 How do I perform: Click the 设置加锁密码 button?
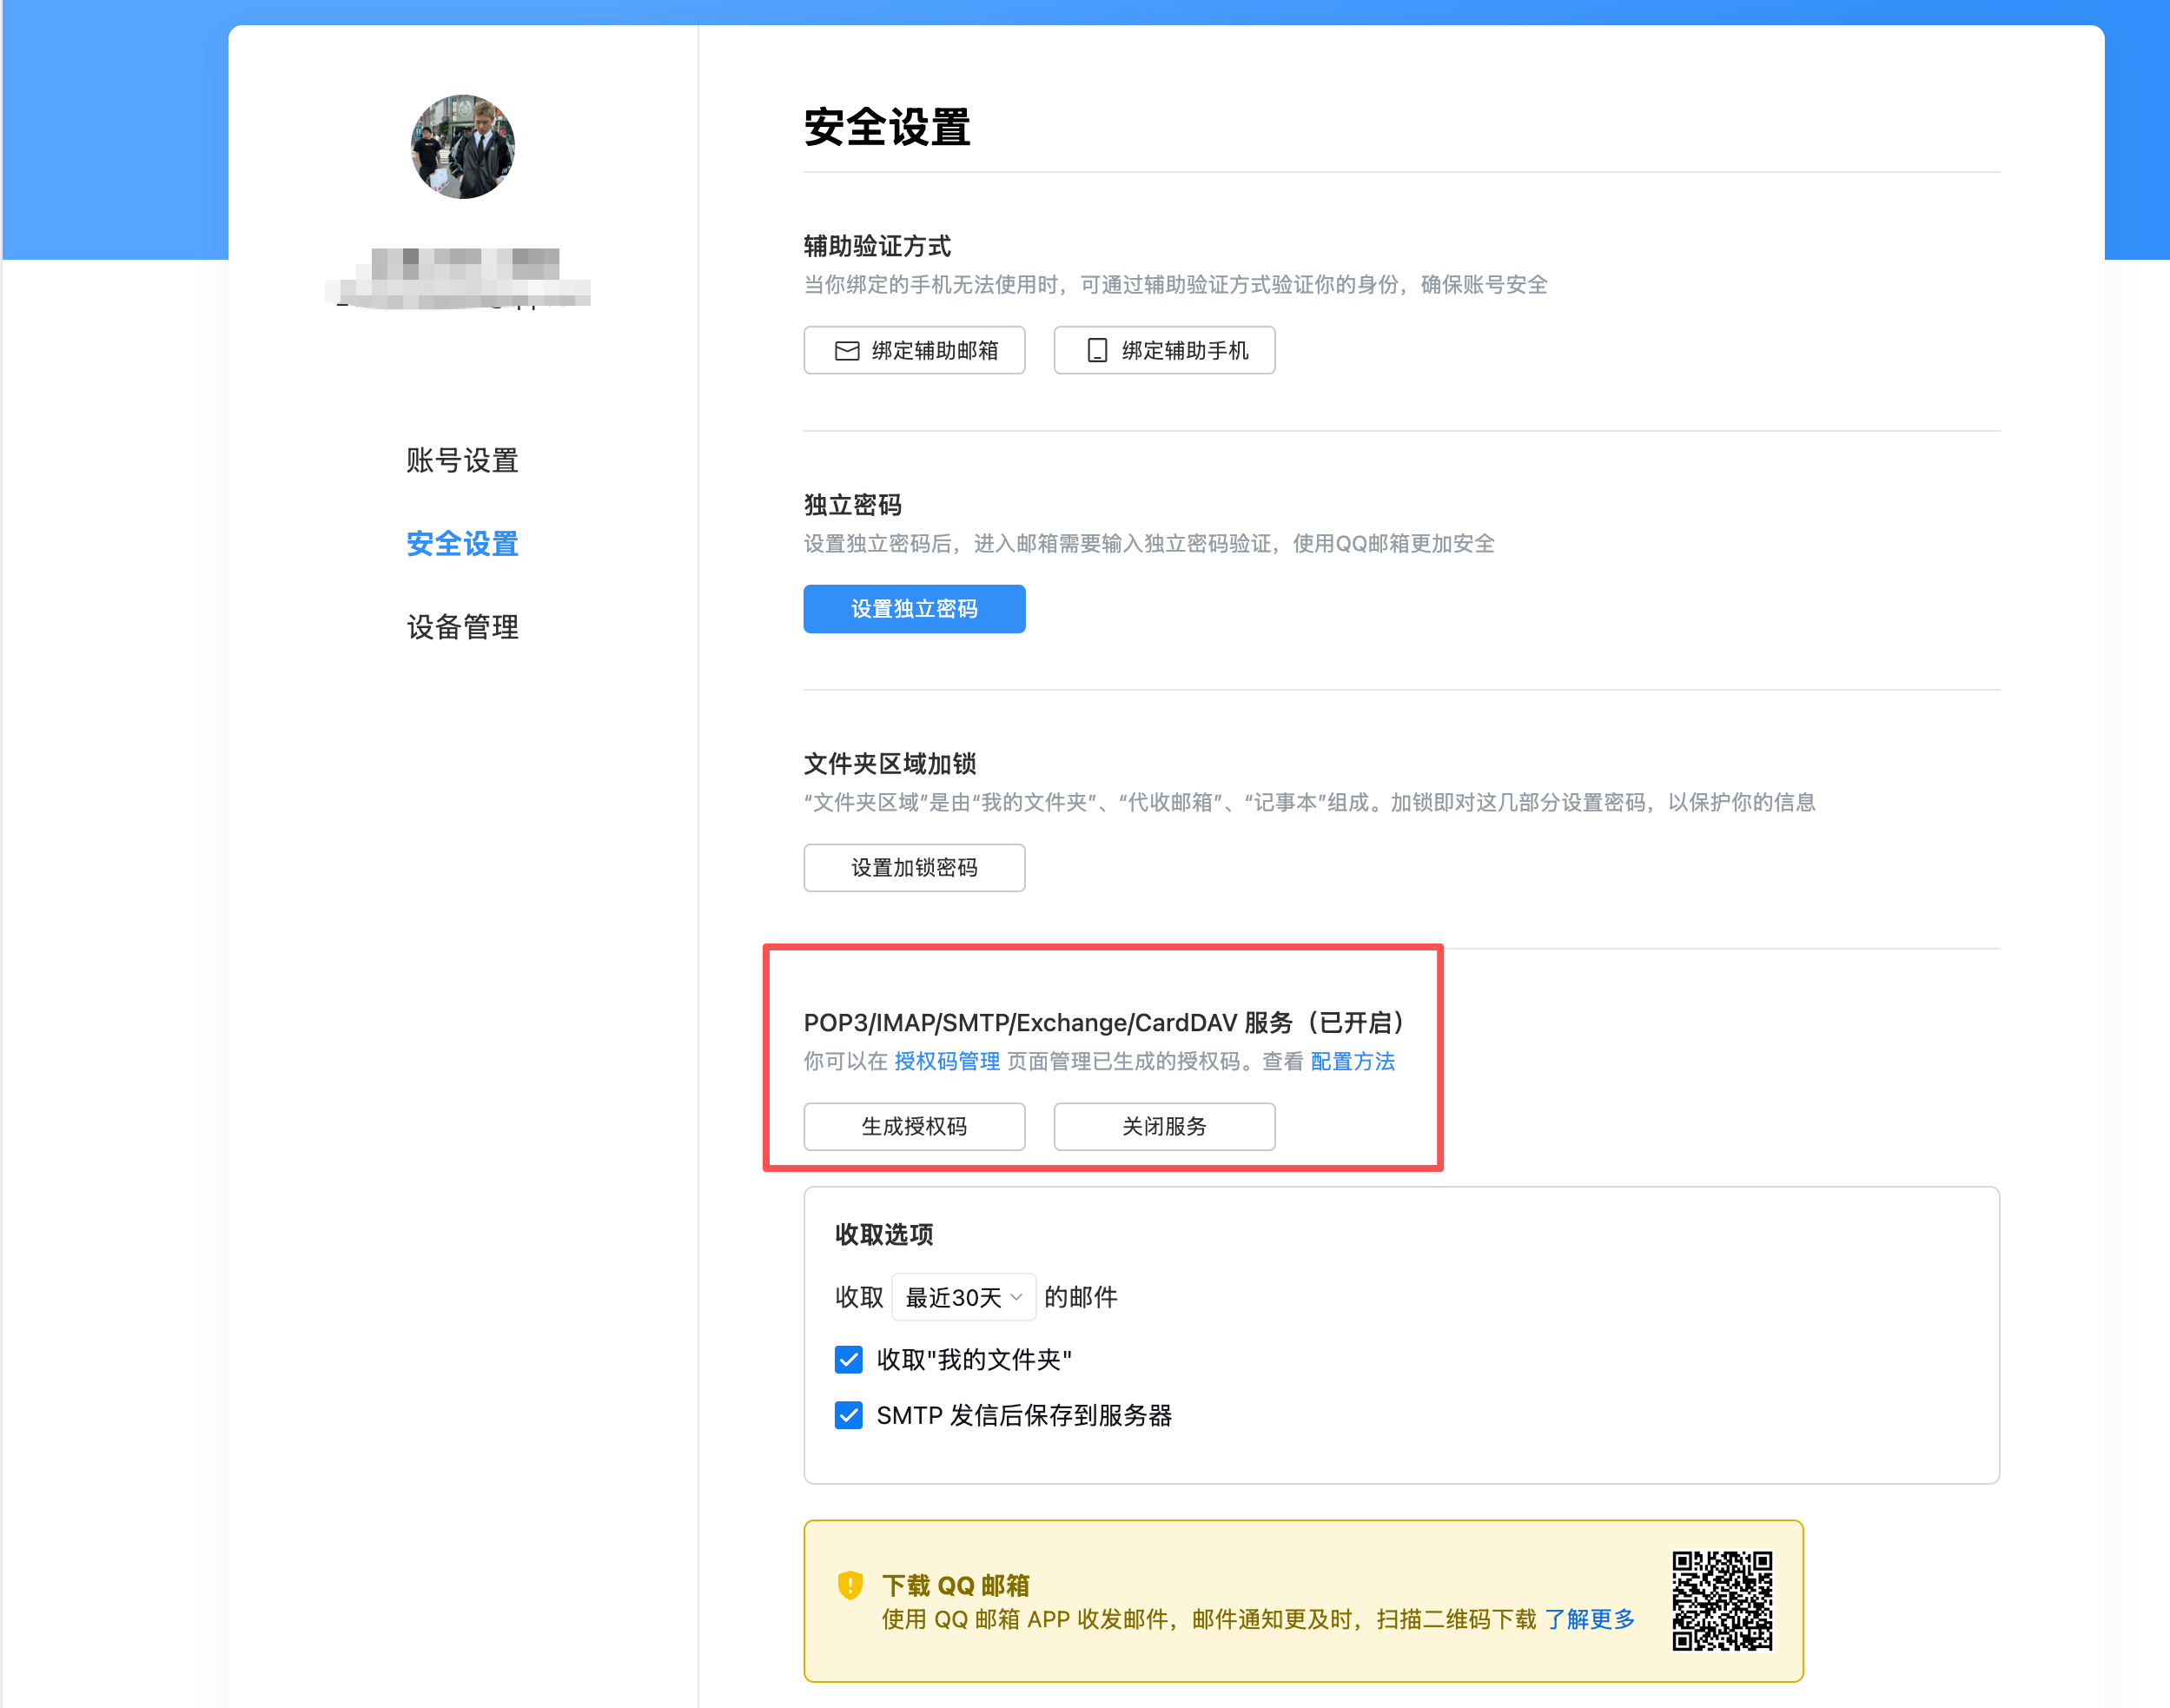click(x=914, y=868)
